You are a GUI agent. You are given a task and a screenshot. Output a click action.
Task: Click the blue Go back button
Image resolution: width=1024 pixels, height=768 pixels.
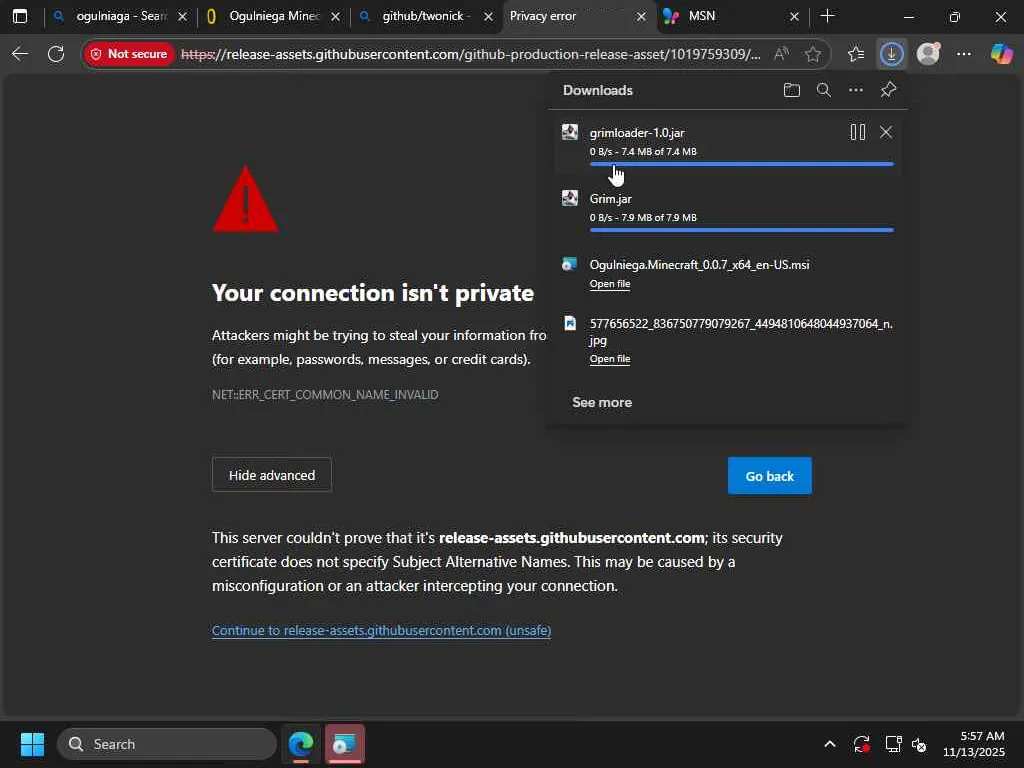click(770, 476)
